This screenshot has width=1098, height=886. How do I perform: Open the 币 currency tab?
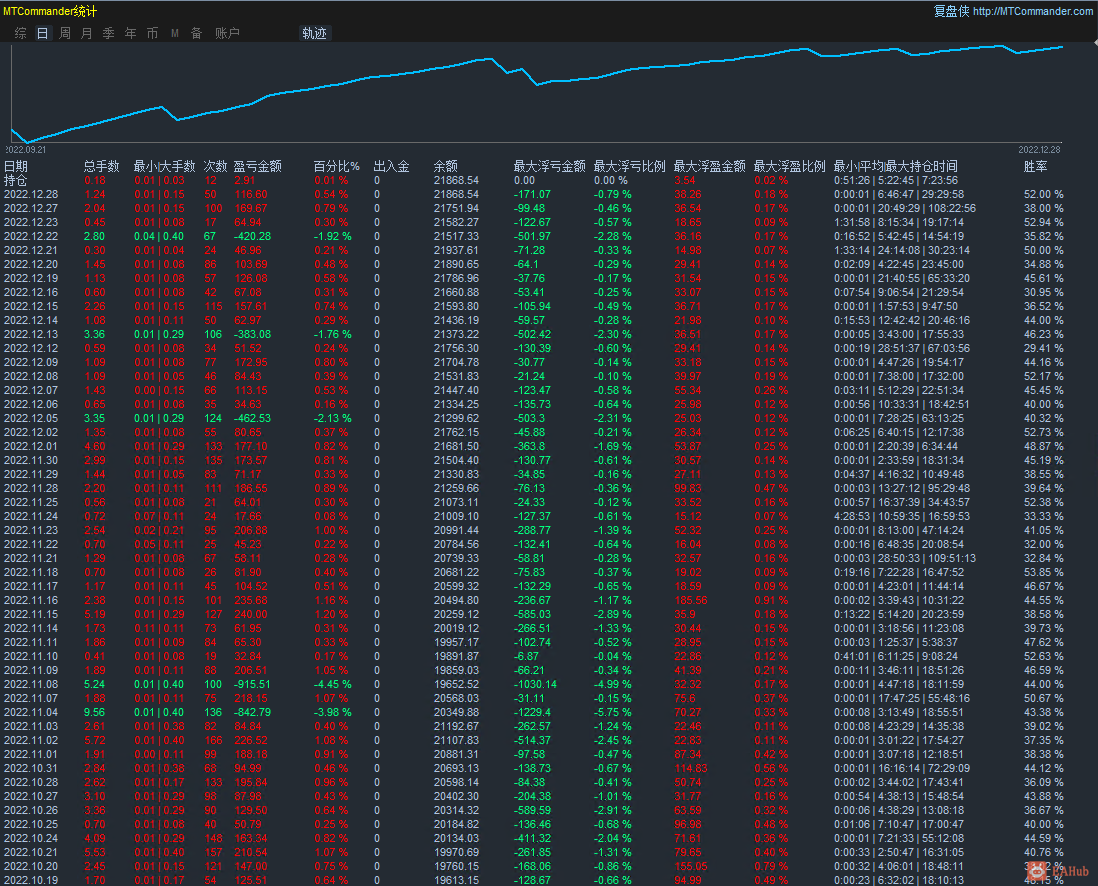point(153,33)
